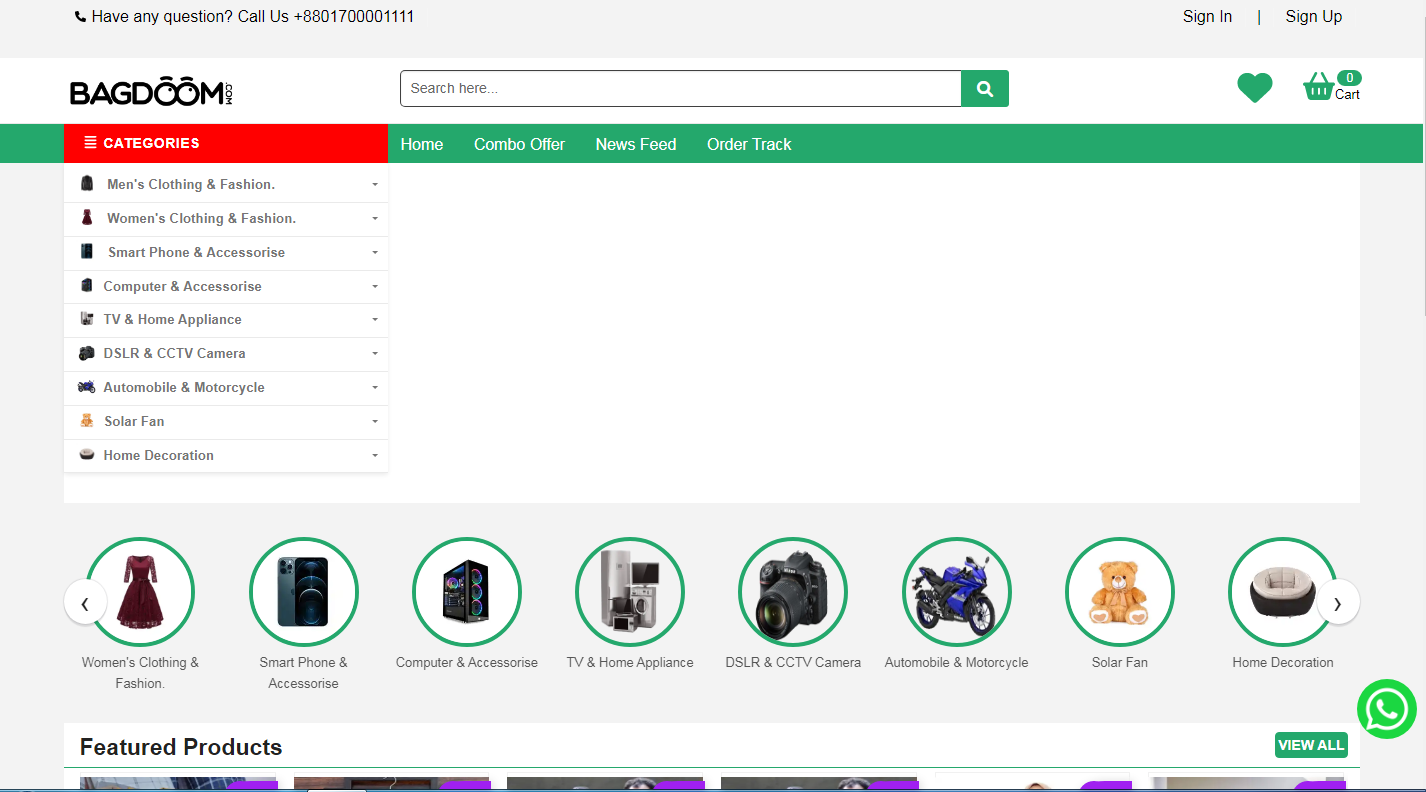Expand TV & Home Appliance dropdown arrow
The height and width of the screenshot is (792, 1426).
coord(375,320)
